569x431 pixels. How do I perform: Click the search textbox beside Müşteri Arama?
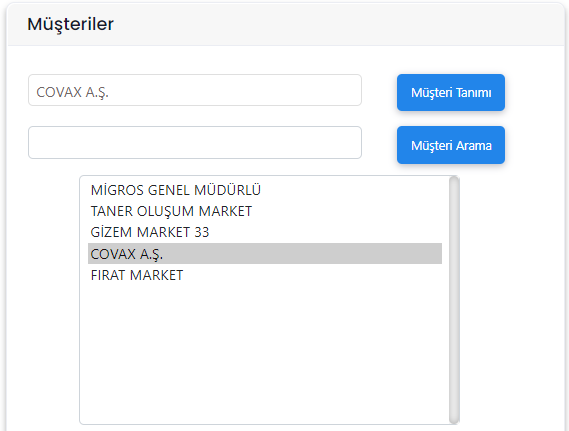point(195,143)
